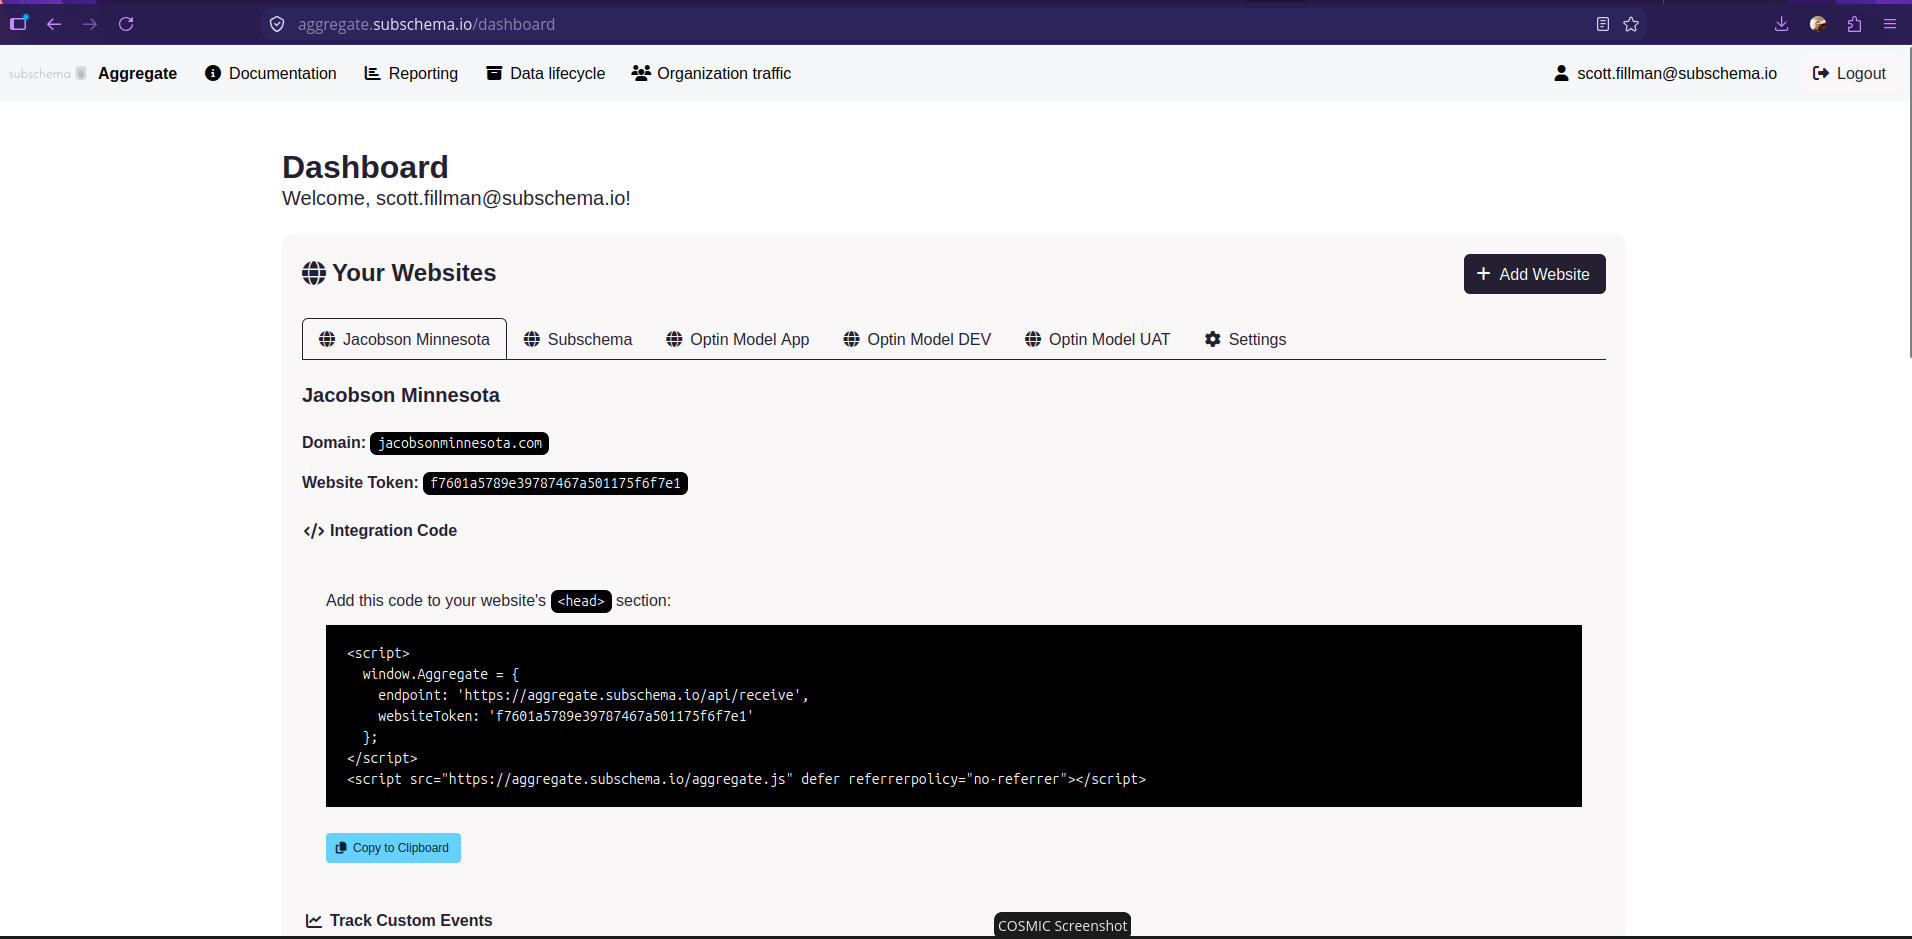This screenshot has height=939, width=1912.
Task: Open the extensions puzzle icon
Action: (x=1854, y=24)
